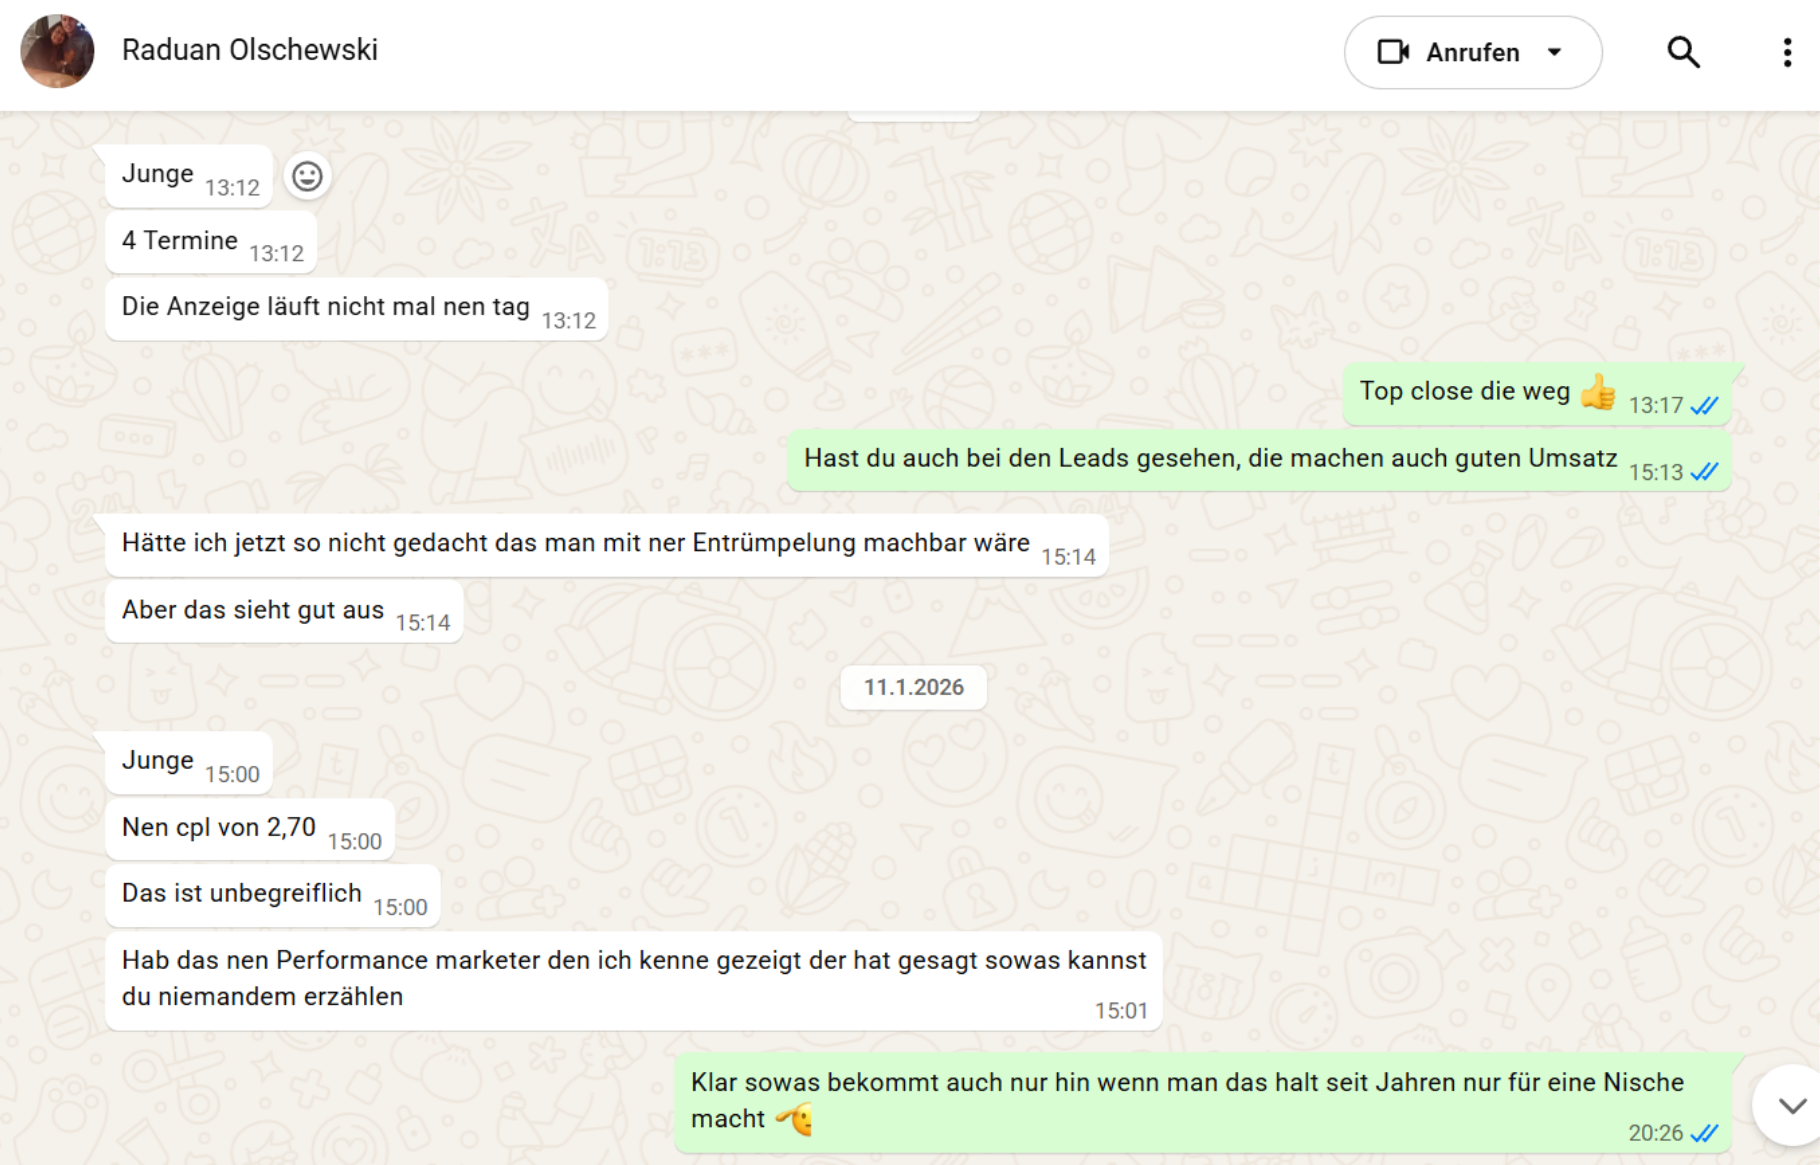The width and height of the screenshot is (1820, 1165).
Task: Click the 15:14 timestamp on the Entrümpelung message
Action: click(x=1068, y=557)
